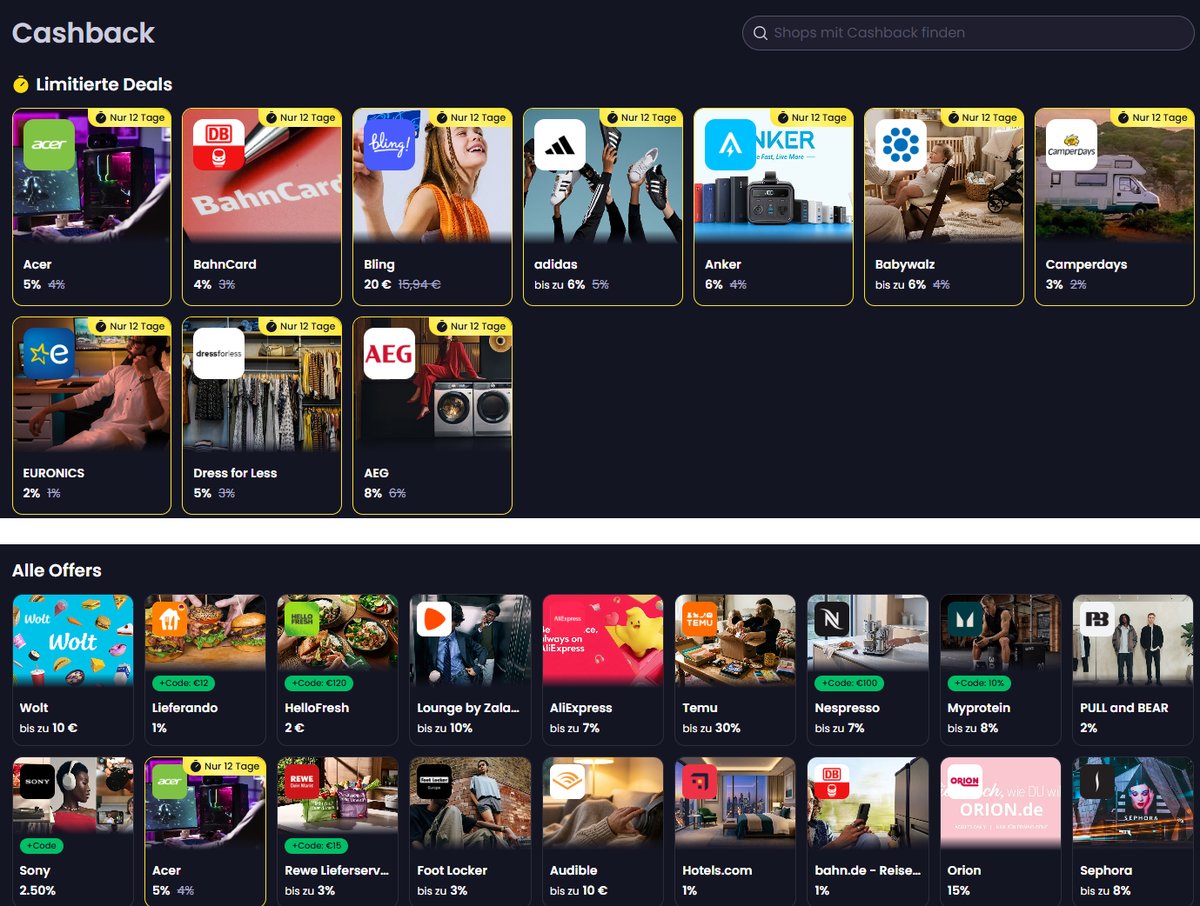This screenshot has height=906, width=1200.
Task: Click the search magnifier icon
Action: (760, 33)
